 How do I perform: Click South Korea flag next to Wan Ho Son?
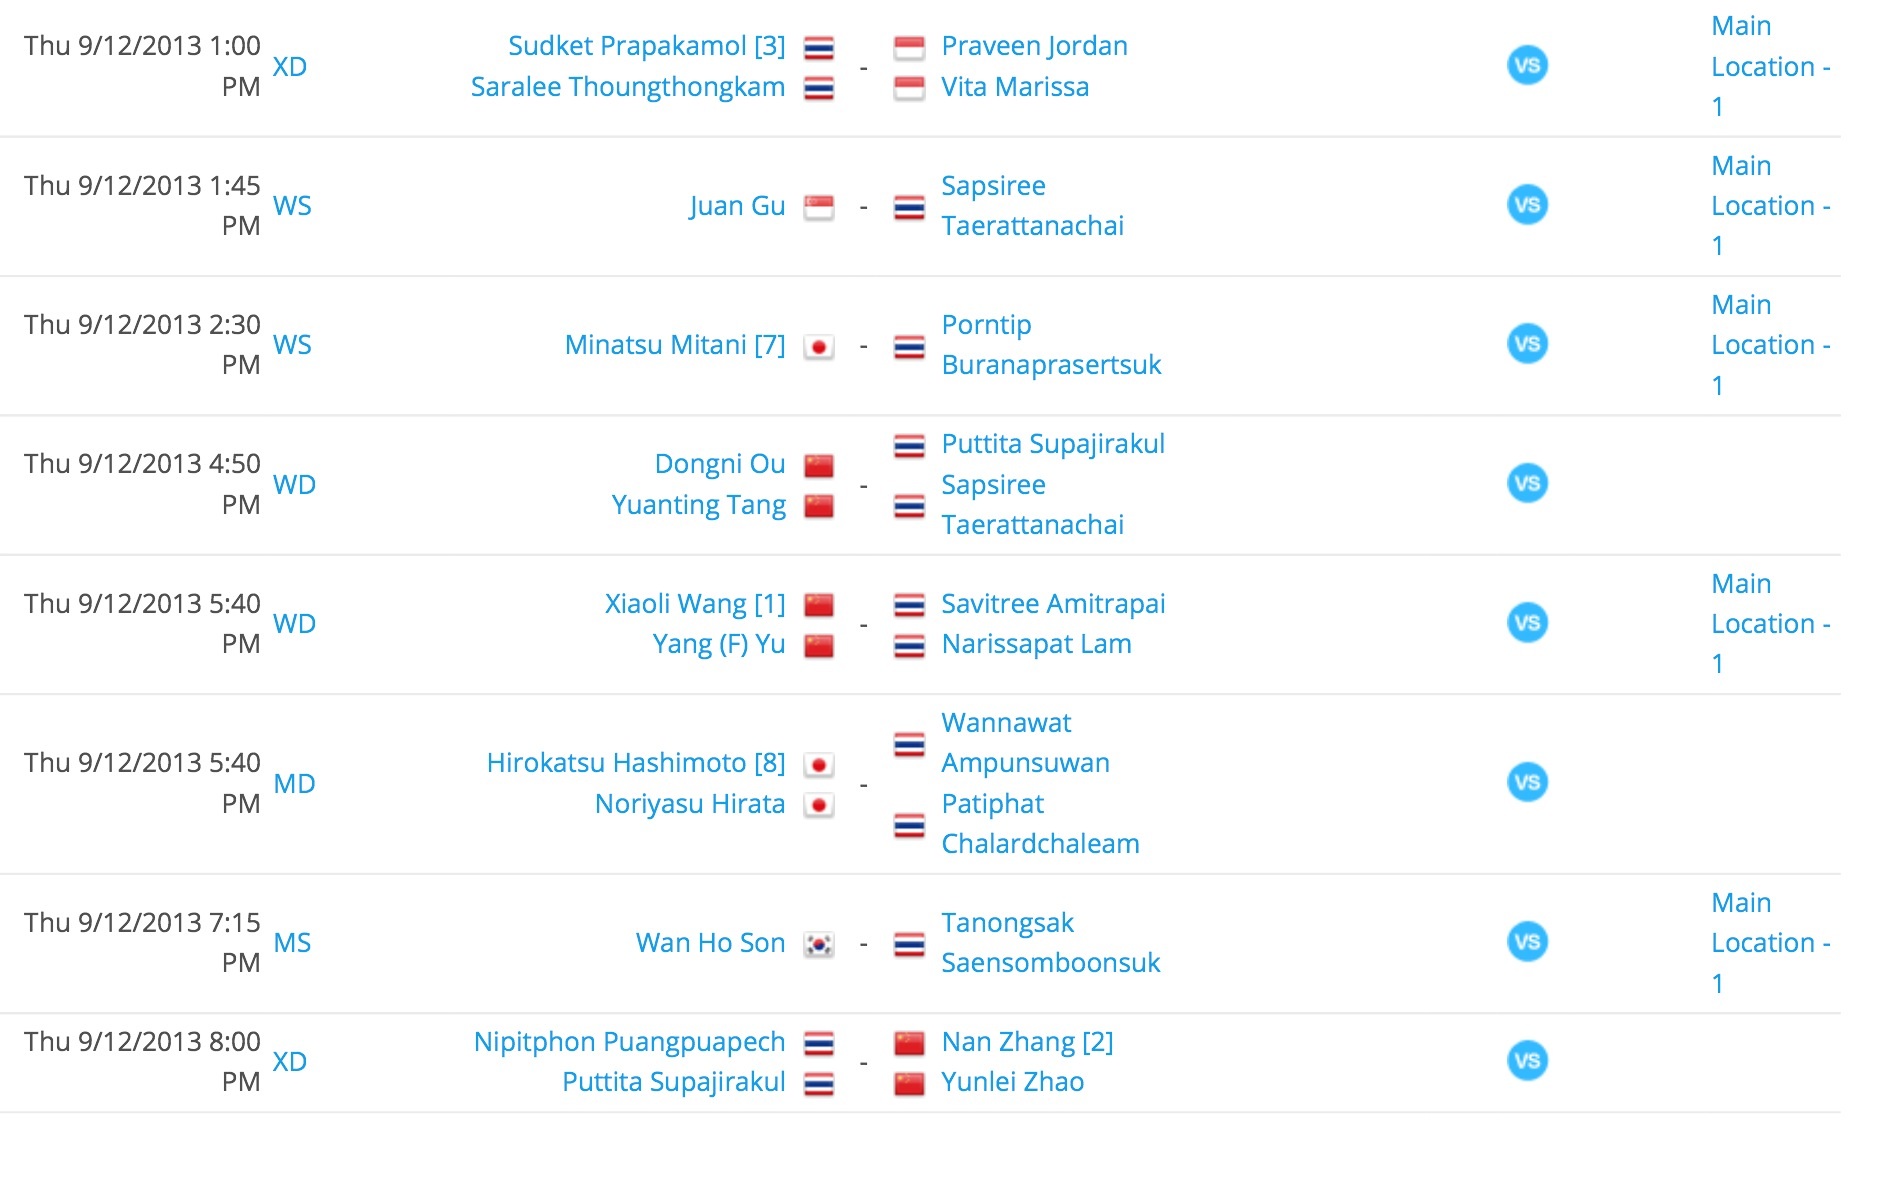[x=819, y=944]
